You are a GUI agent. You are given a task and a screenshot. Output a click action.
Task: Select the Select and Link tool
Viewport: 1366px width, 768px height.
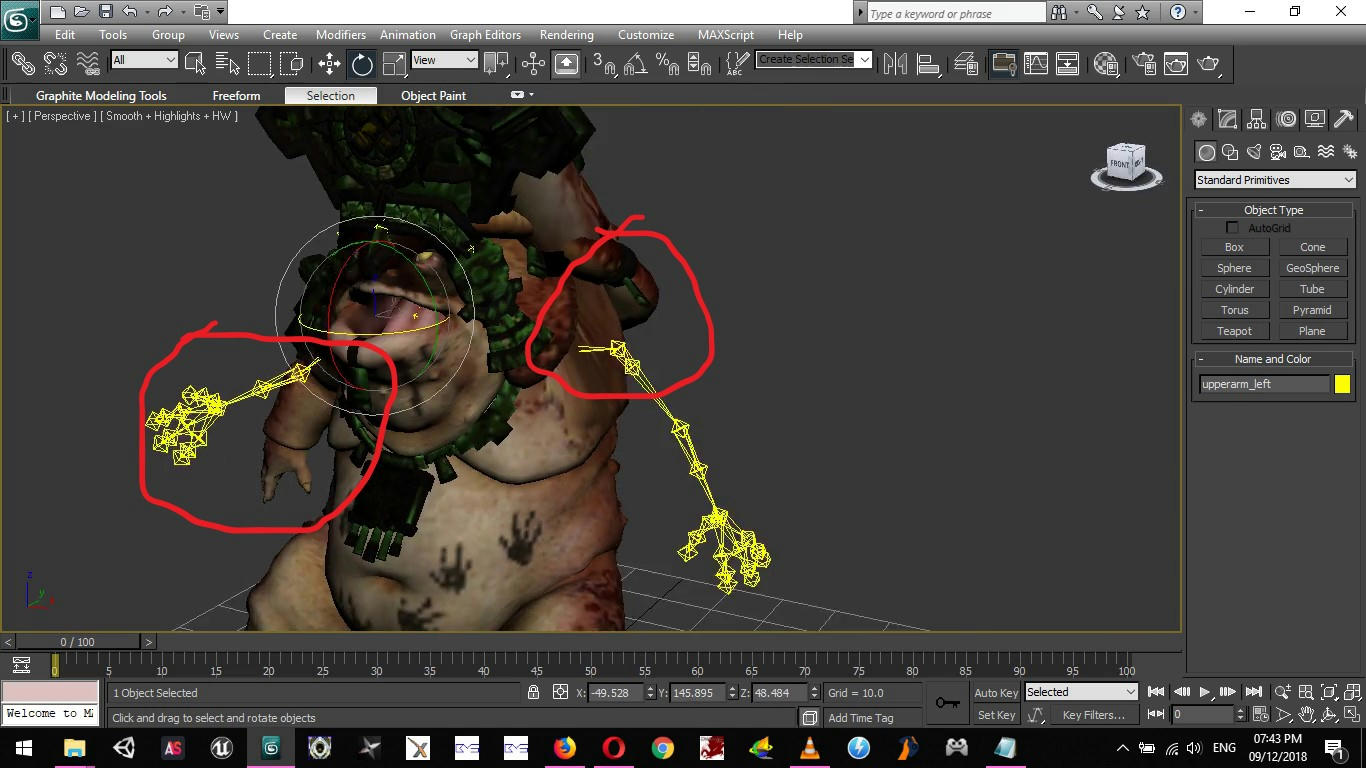click(22, 63)
